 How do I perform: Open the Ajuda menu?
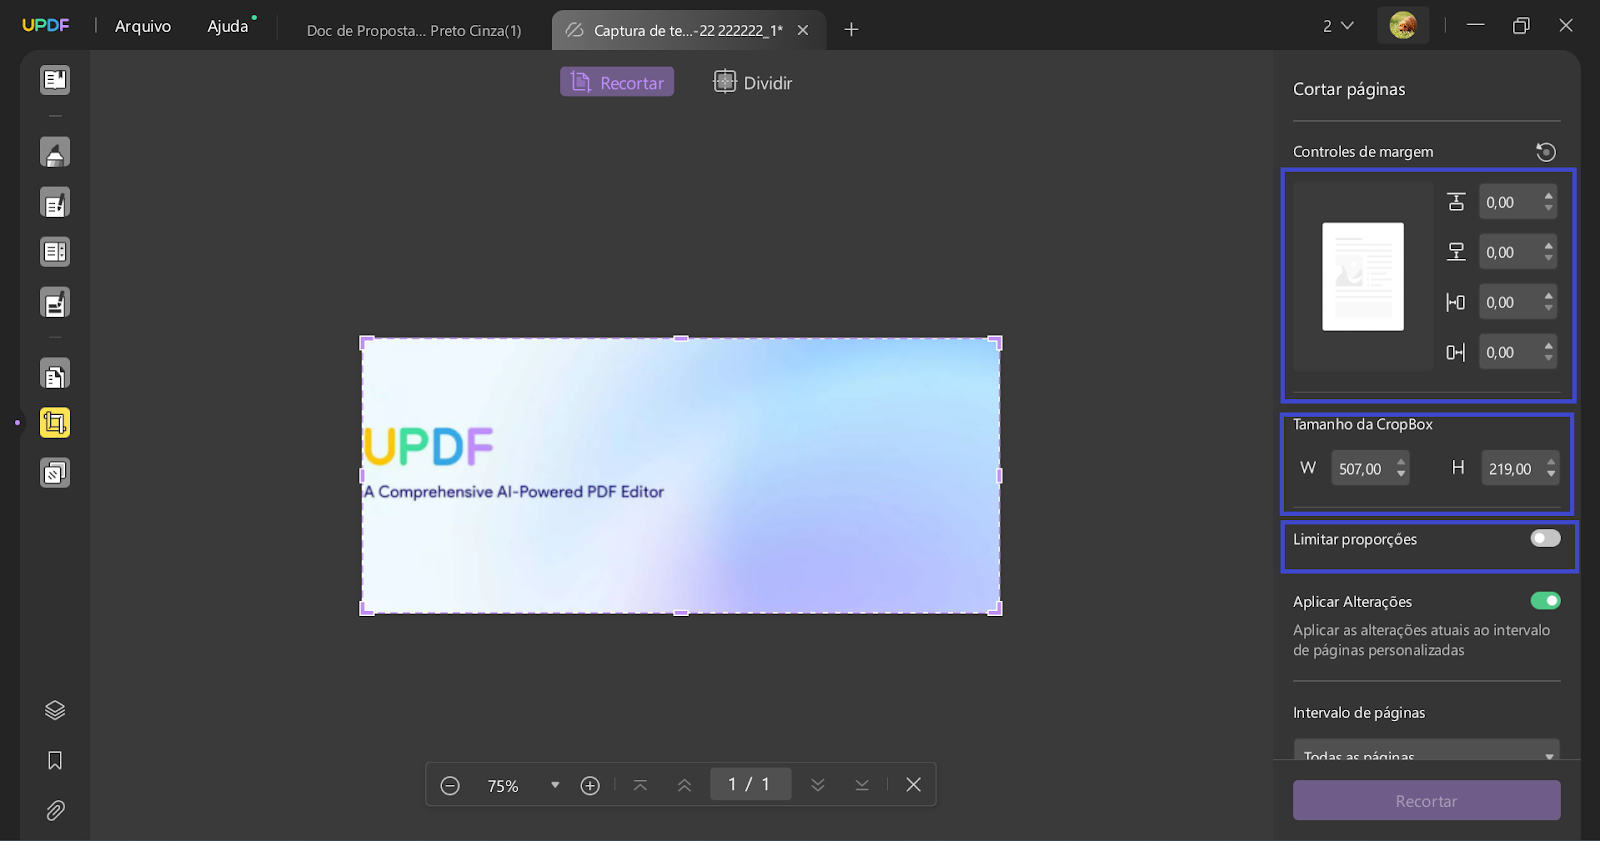pos(228,26)
